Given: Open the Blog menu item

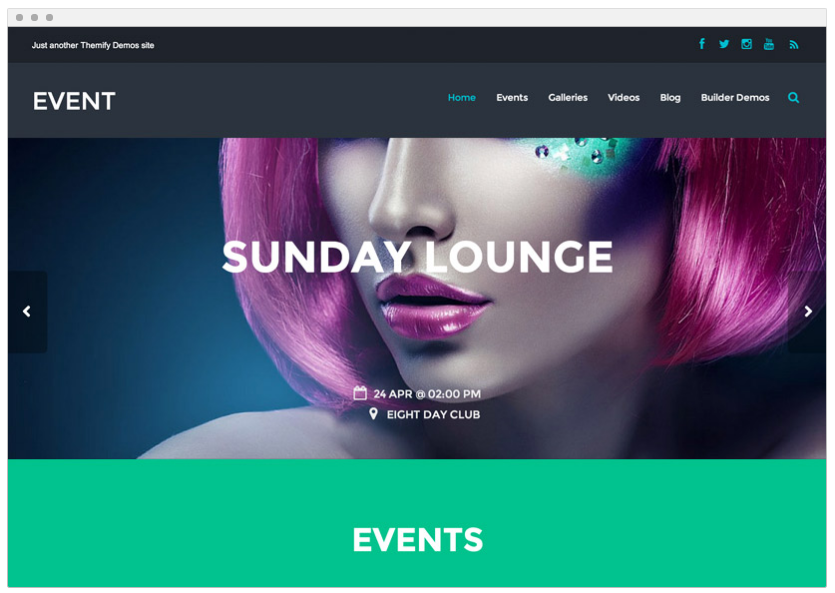Looking at the screenshot, I should [x=670, y=97].
